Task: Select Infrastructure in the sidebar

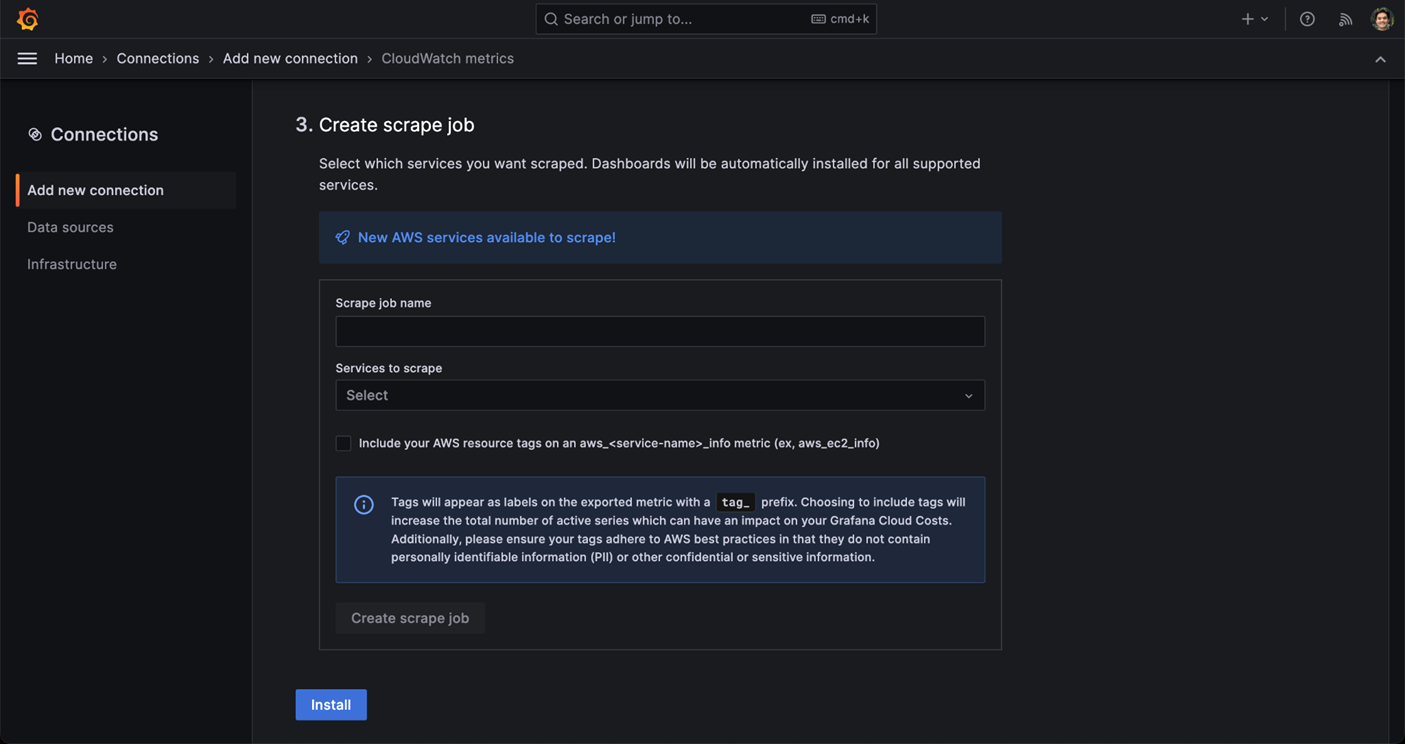Action: point(71,264)
